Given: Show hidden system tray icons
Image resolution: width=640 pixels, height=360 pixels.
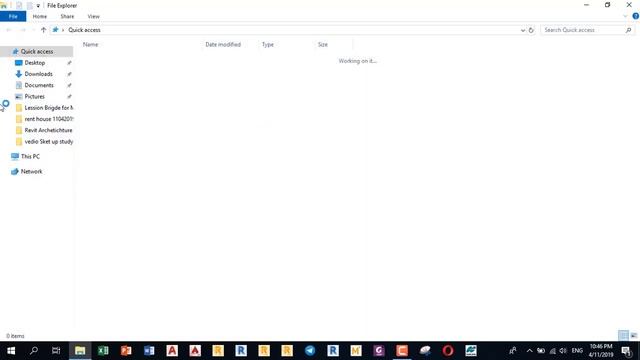Looking at the screenshot, I should click(529, 351).
